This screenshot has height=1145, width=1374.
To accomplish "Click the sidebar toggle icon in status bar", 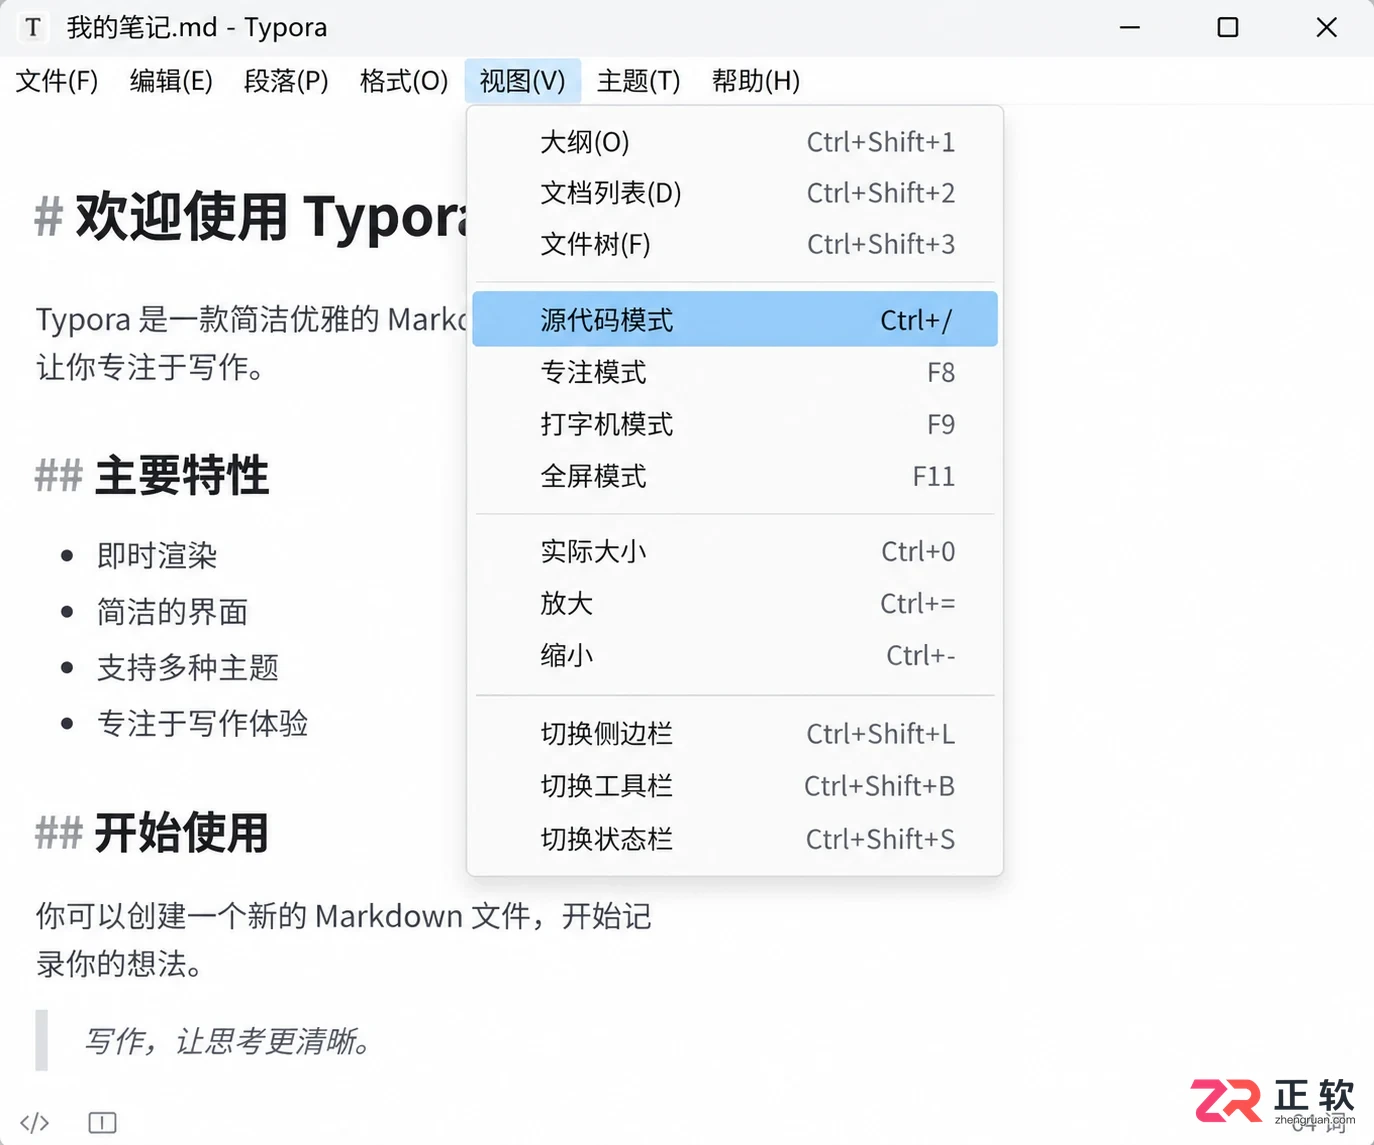I will click(x=102, y=1122).
